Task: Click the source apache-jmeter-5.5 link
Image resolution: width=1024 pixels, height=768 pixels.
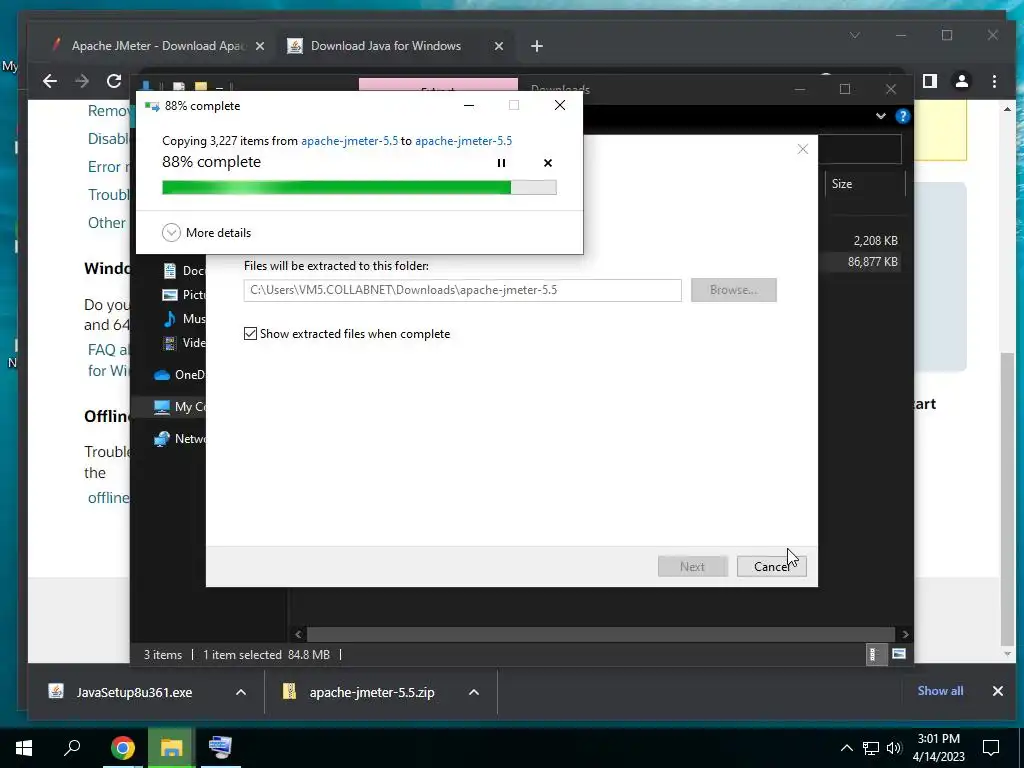Action: click(349, 141)
